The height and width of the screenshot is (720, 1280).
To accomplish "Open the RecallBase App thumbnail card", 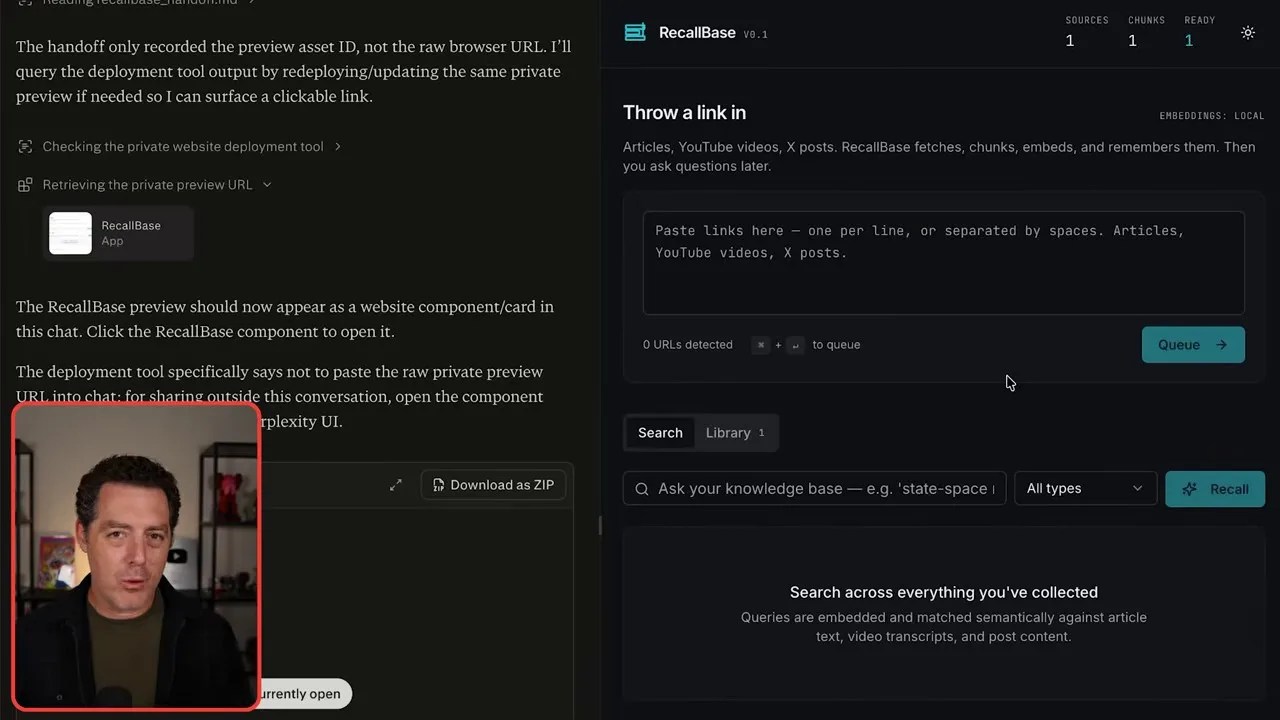I will pyautogui.click(x=118, y=233).
